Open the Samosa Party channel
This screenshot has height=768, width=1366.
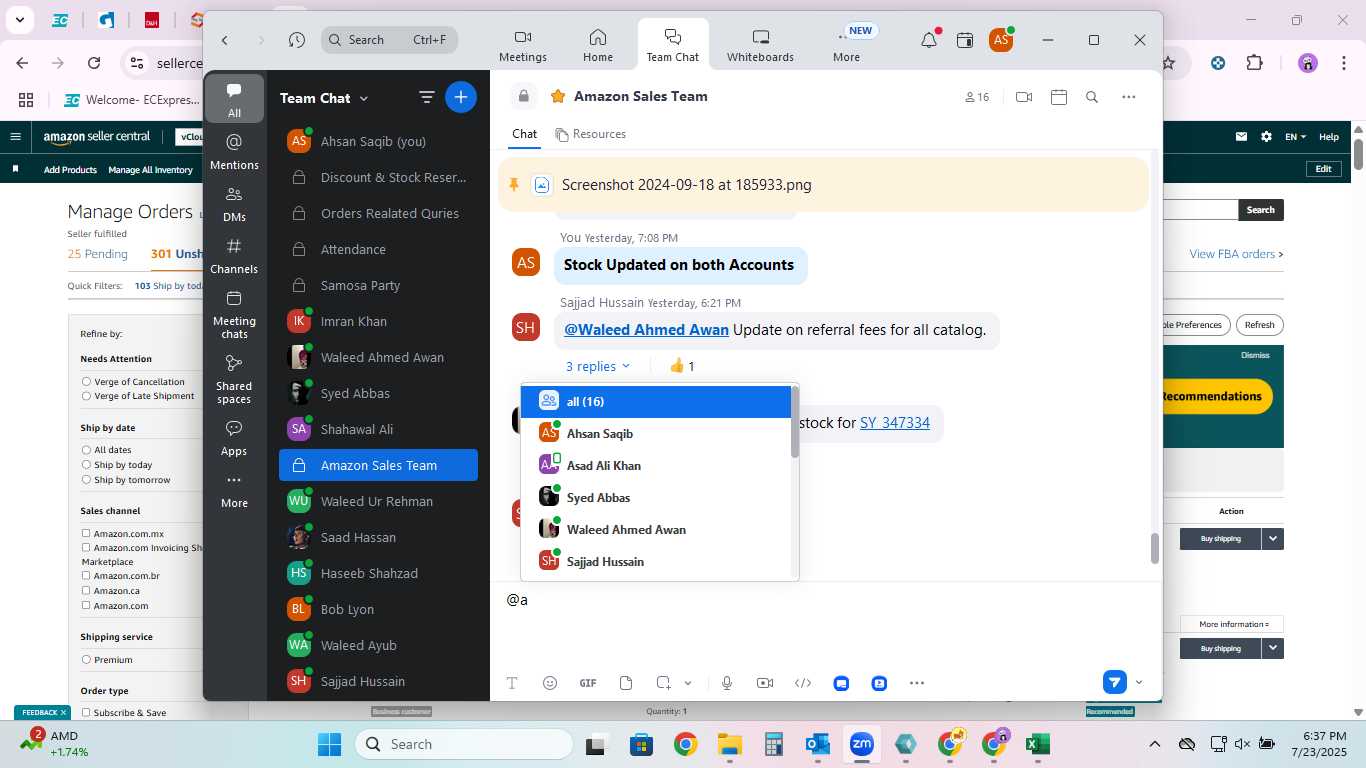378,286
